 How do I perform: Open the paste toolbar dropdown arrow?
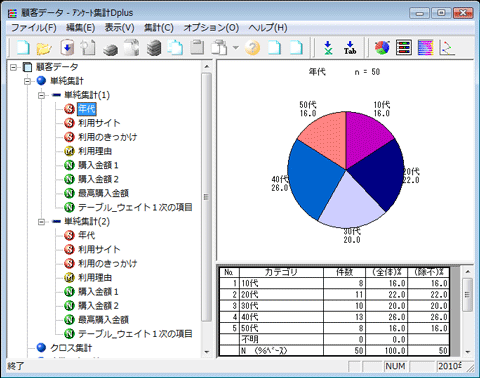tap(236, 48)
